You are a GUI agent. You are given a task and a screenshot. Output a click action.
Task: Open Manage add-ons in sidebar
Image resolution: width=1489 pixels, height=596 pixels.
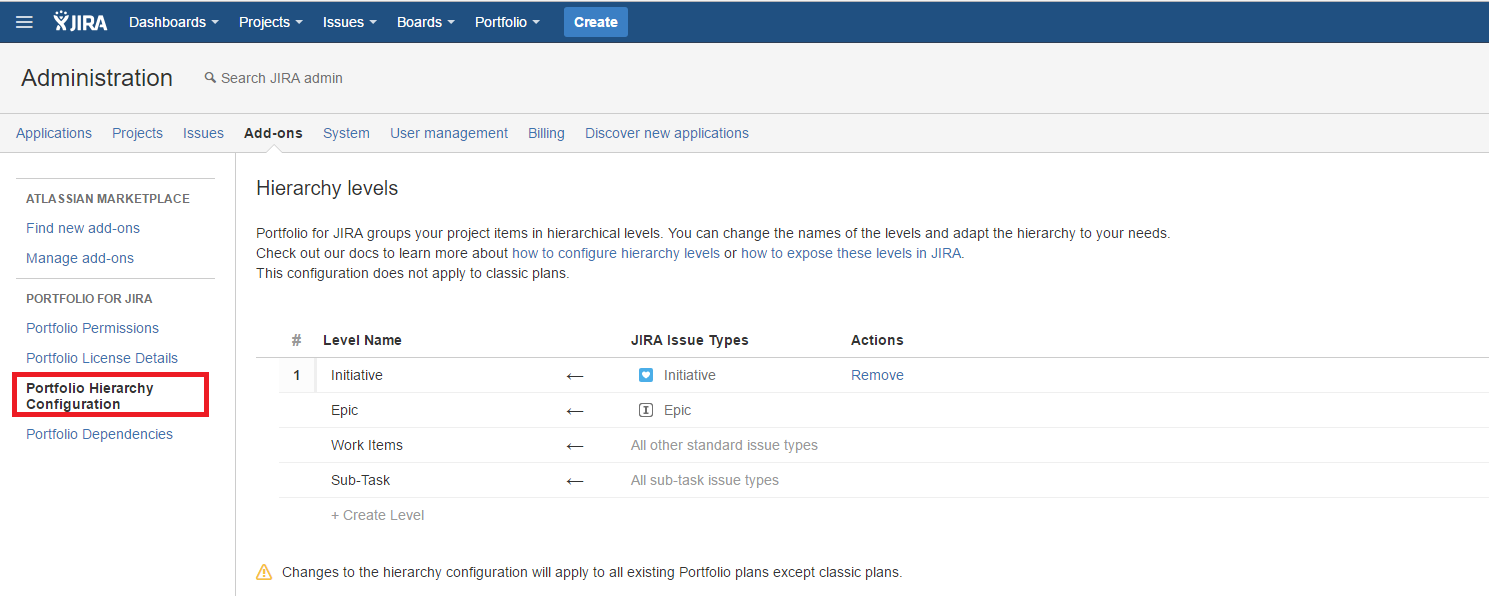(x=80, y=258)
